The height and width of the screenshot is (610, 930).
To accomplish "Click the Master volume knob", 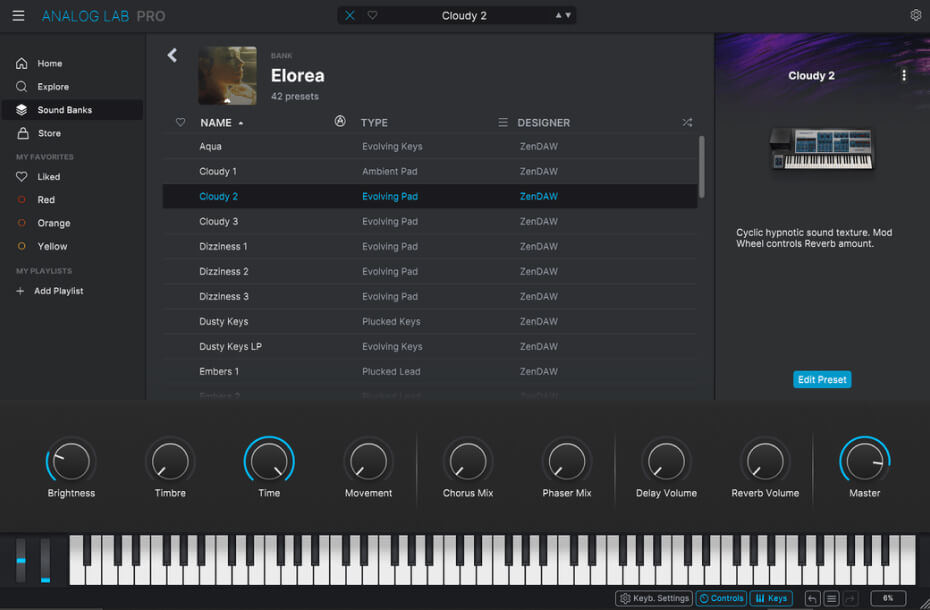I will click(865, 461).
